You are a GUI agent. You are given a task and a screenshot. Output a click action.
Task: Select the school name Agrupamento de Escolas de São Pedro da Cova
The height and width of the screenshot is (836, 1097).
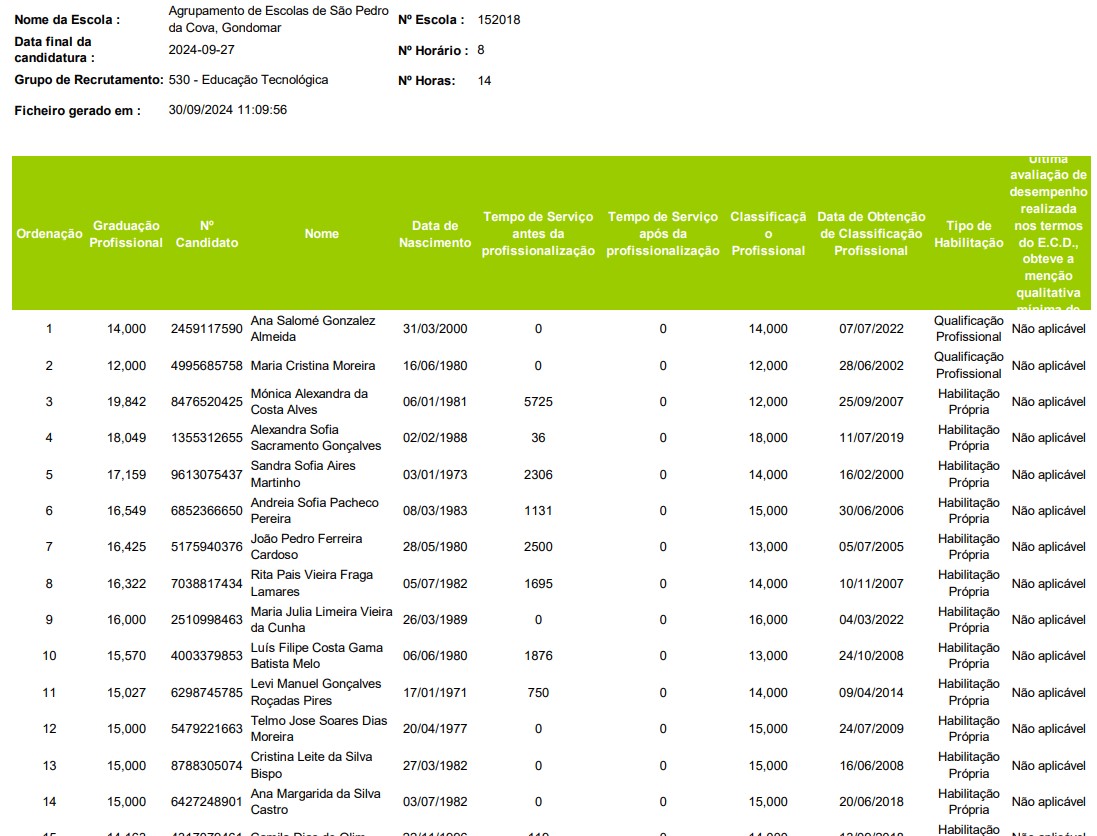(x=278, y=19)
